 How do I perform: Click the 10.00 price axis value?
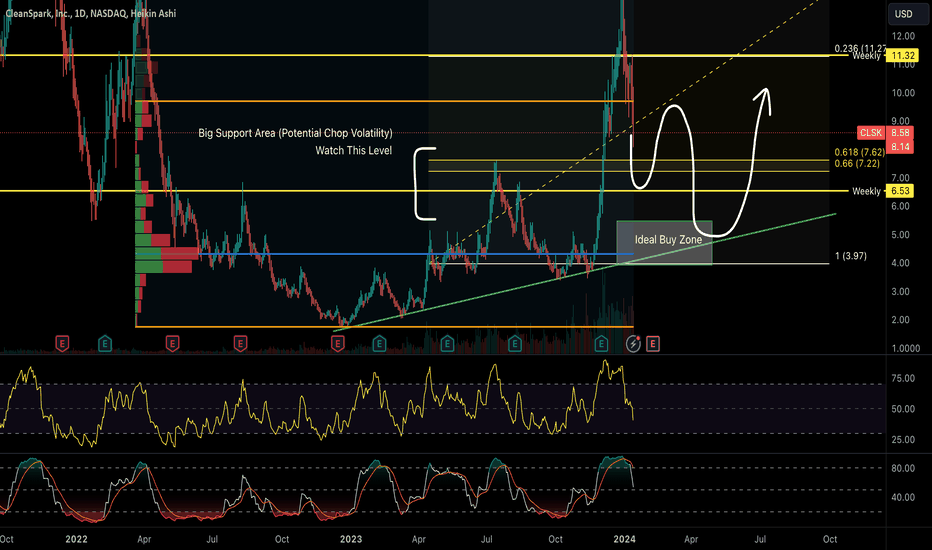point(903,93)
